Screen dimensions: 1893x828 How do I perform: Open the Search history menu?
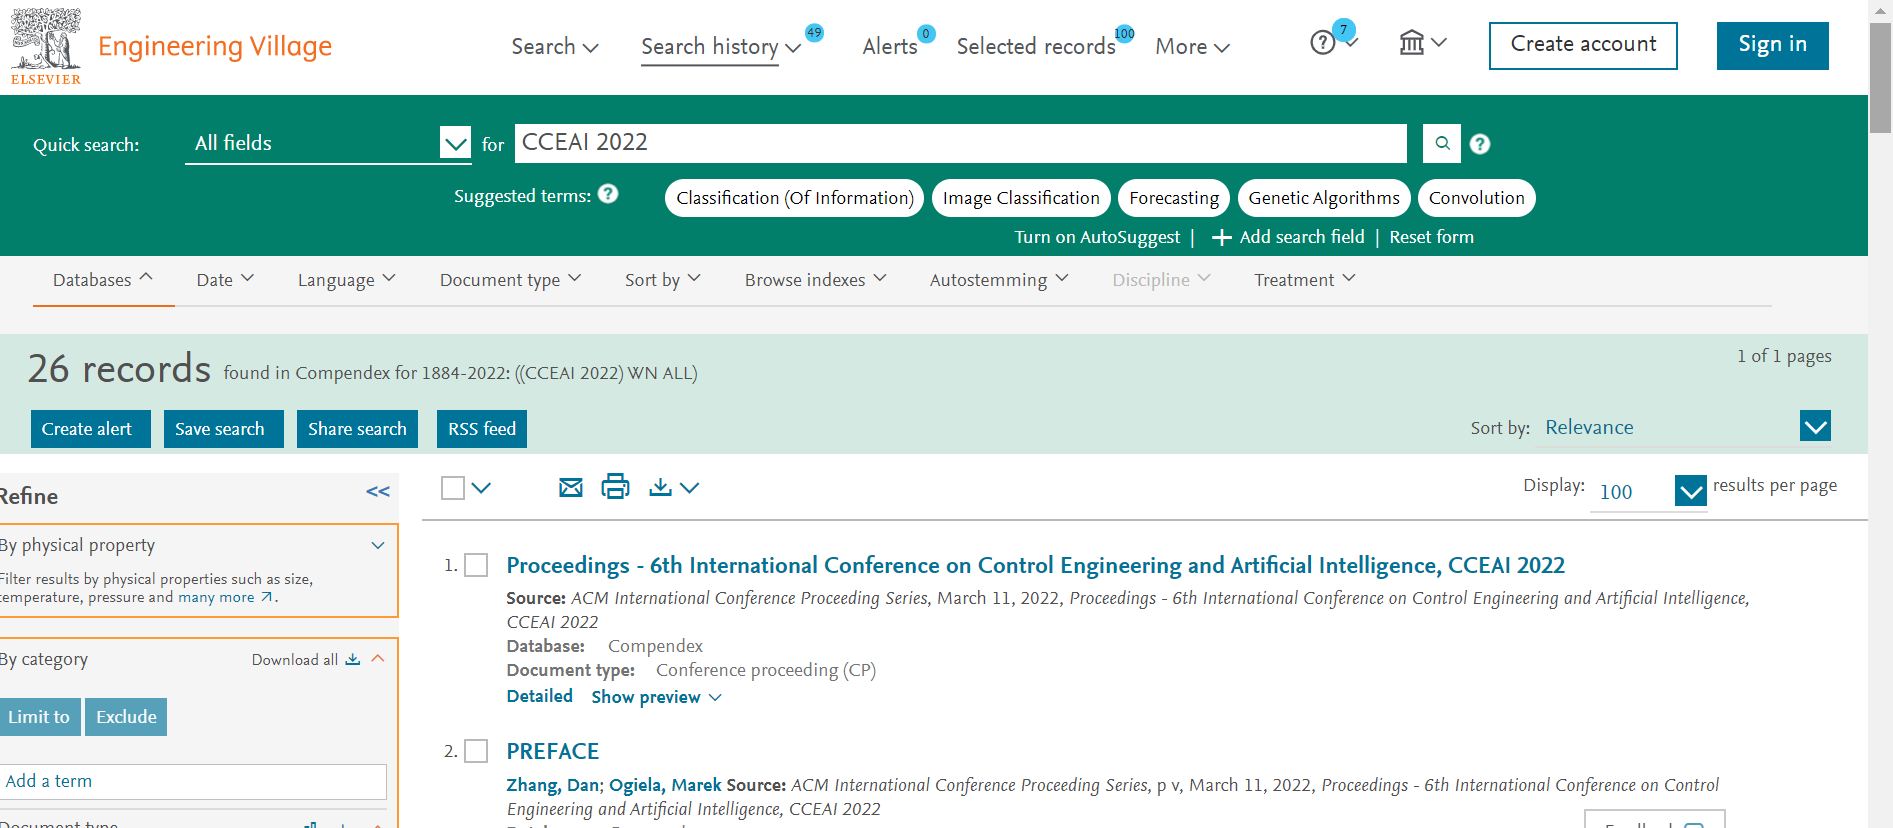click(720, 47)
